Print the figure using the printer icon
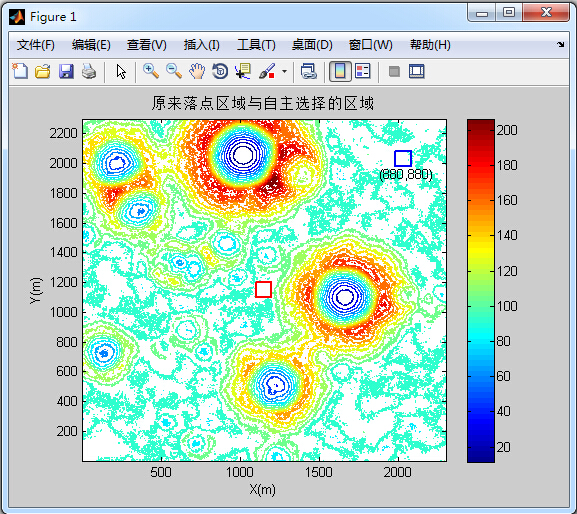 click(x=89, y=71)
